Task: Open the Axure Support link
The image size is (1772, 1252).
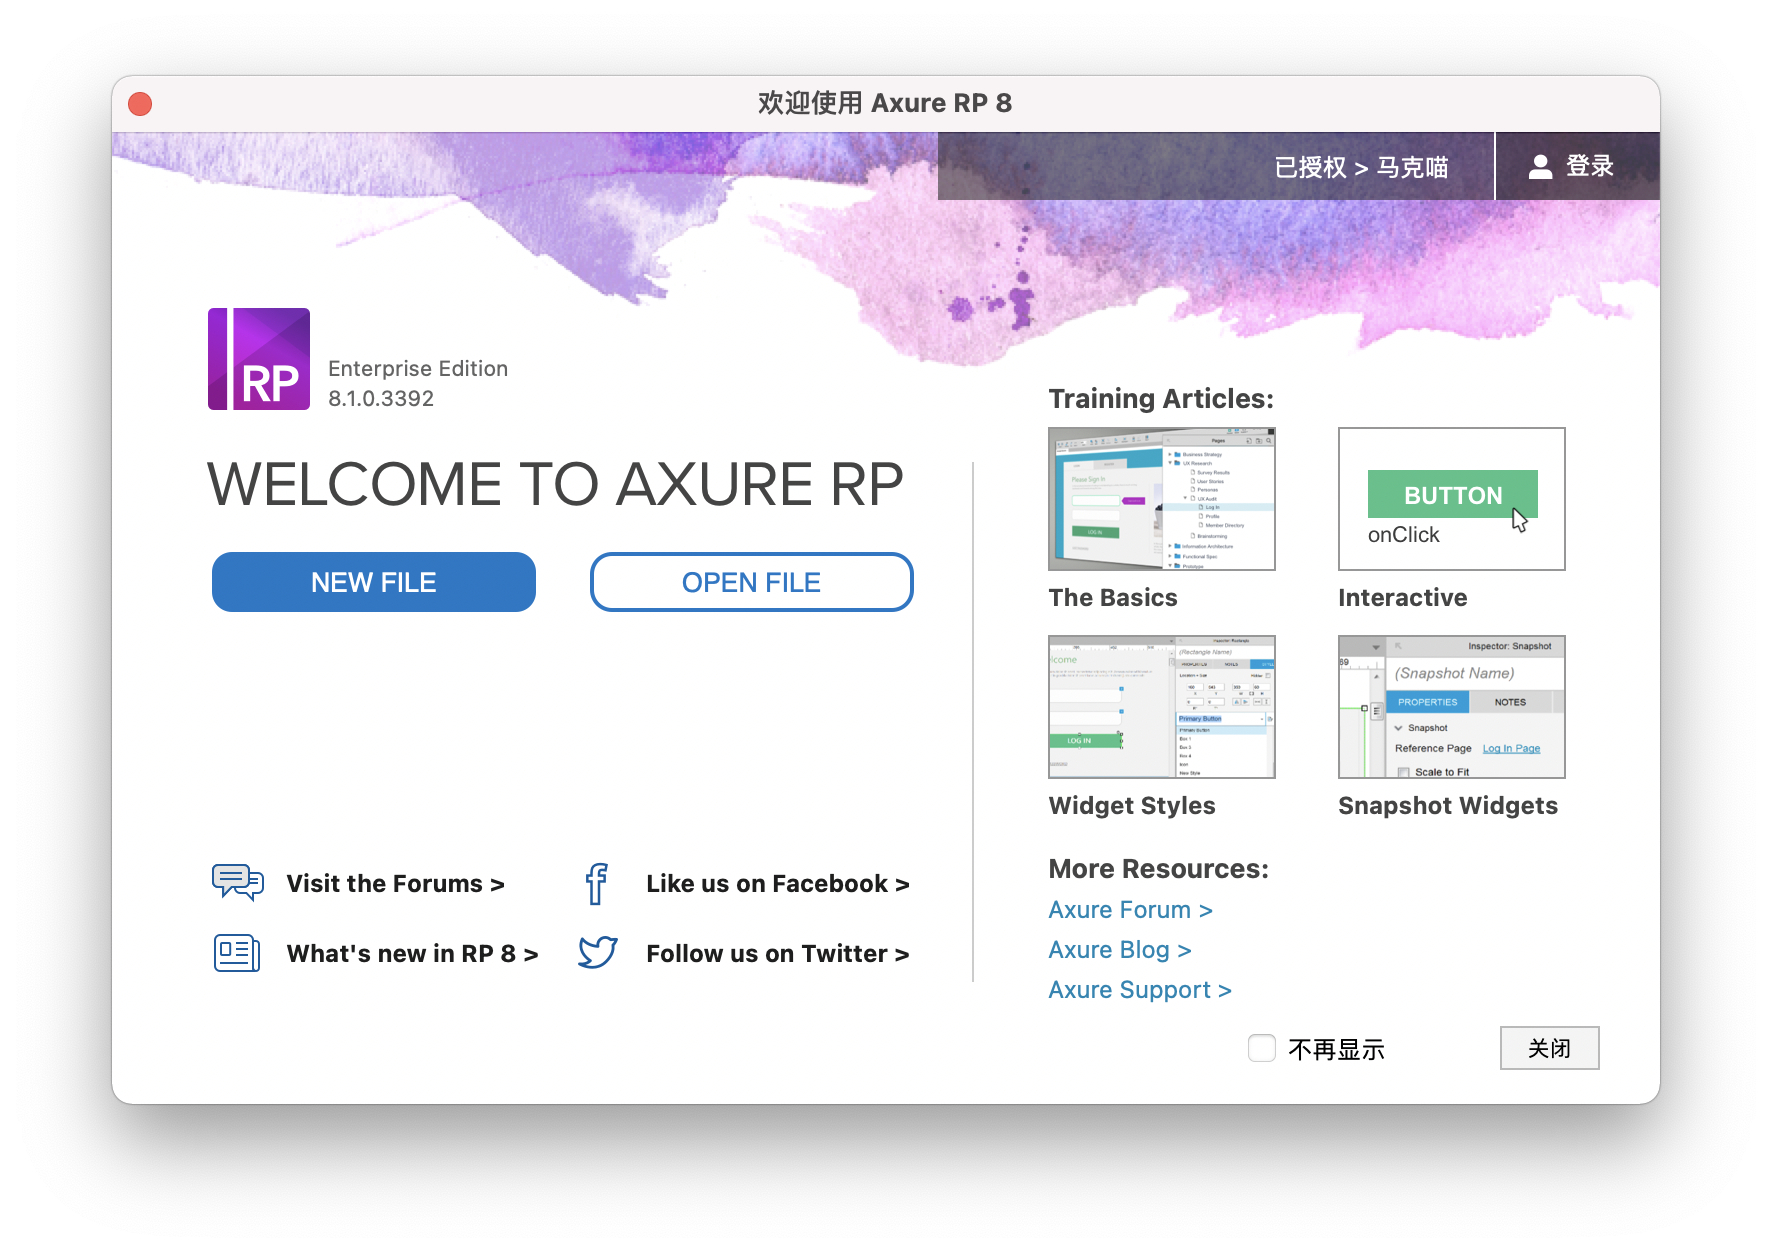Action: 1139,990
